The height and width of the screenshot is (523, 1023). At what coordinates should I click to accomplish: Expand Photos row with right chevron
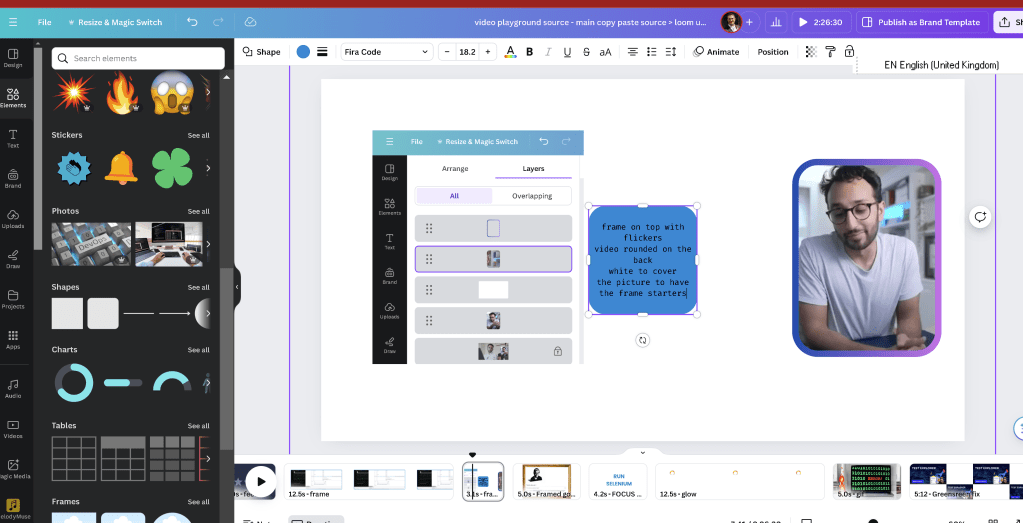point(207,244)
